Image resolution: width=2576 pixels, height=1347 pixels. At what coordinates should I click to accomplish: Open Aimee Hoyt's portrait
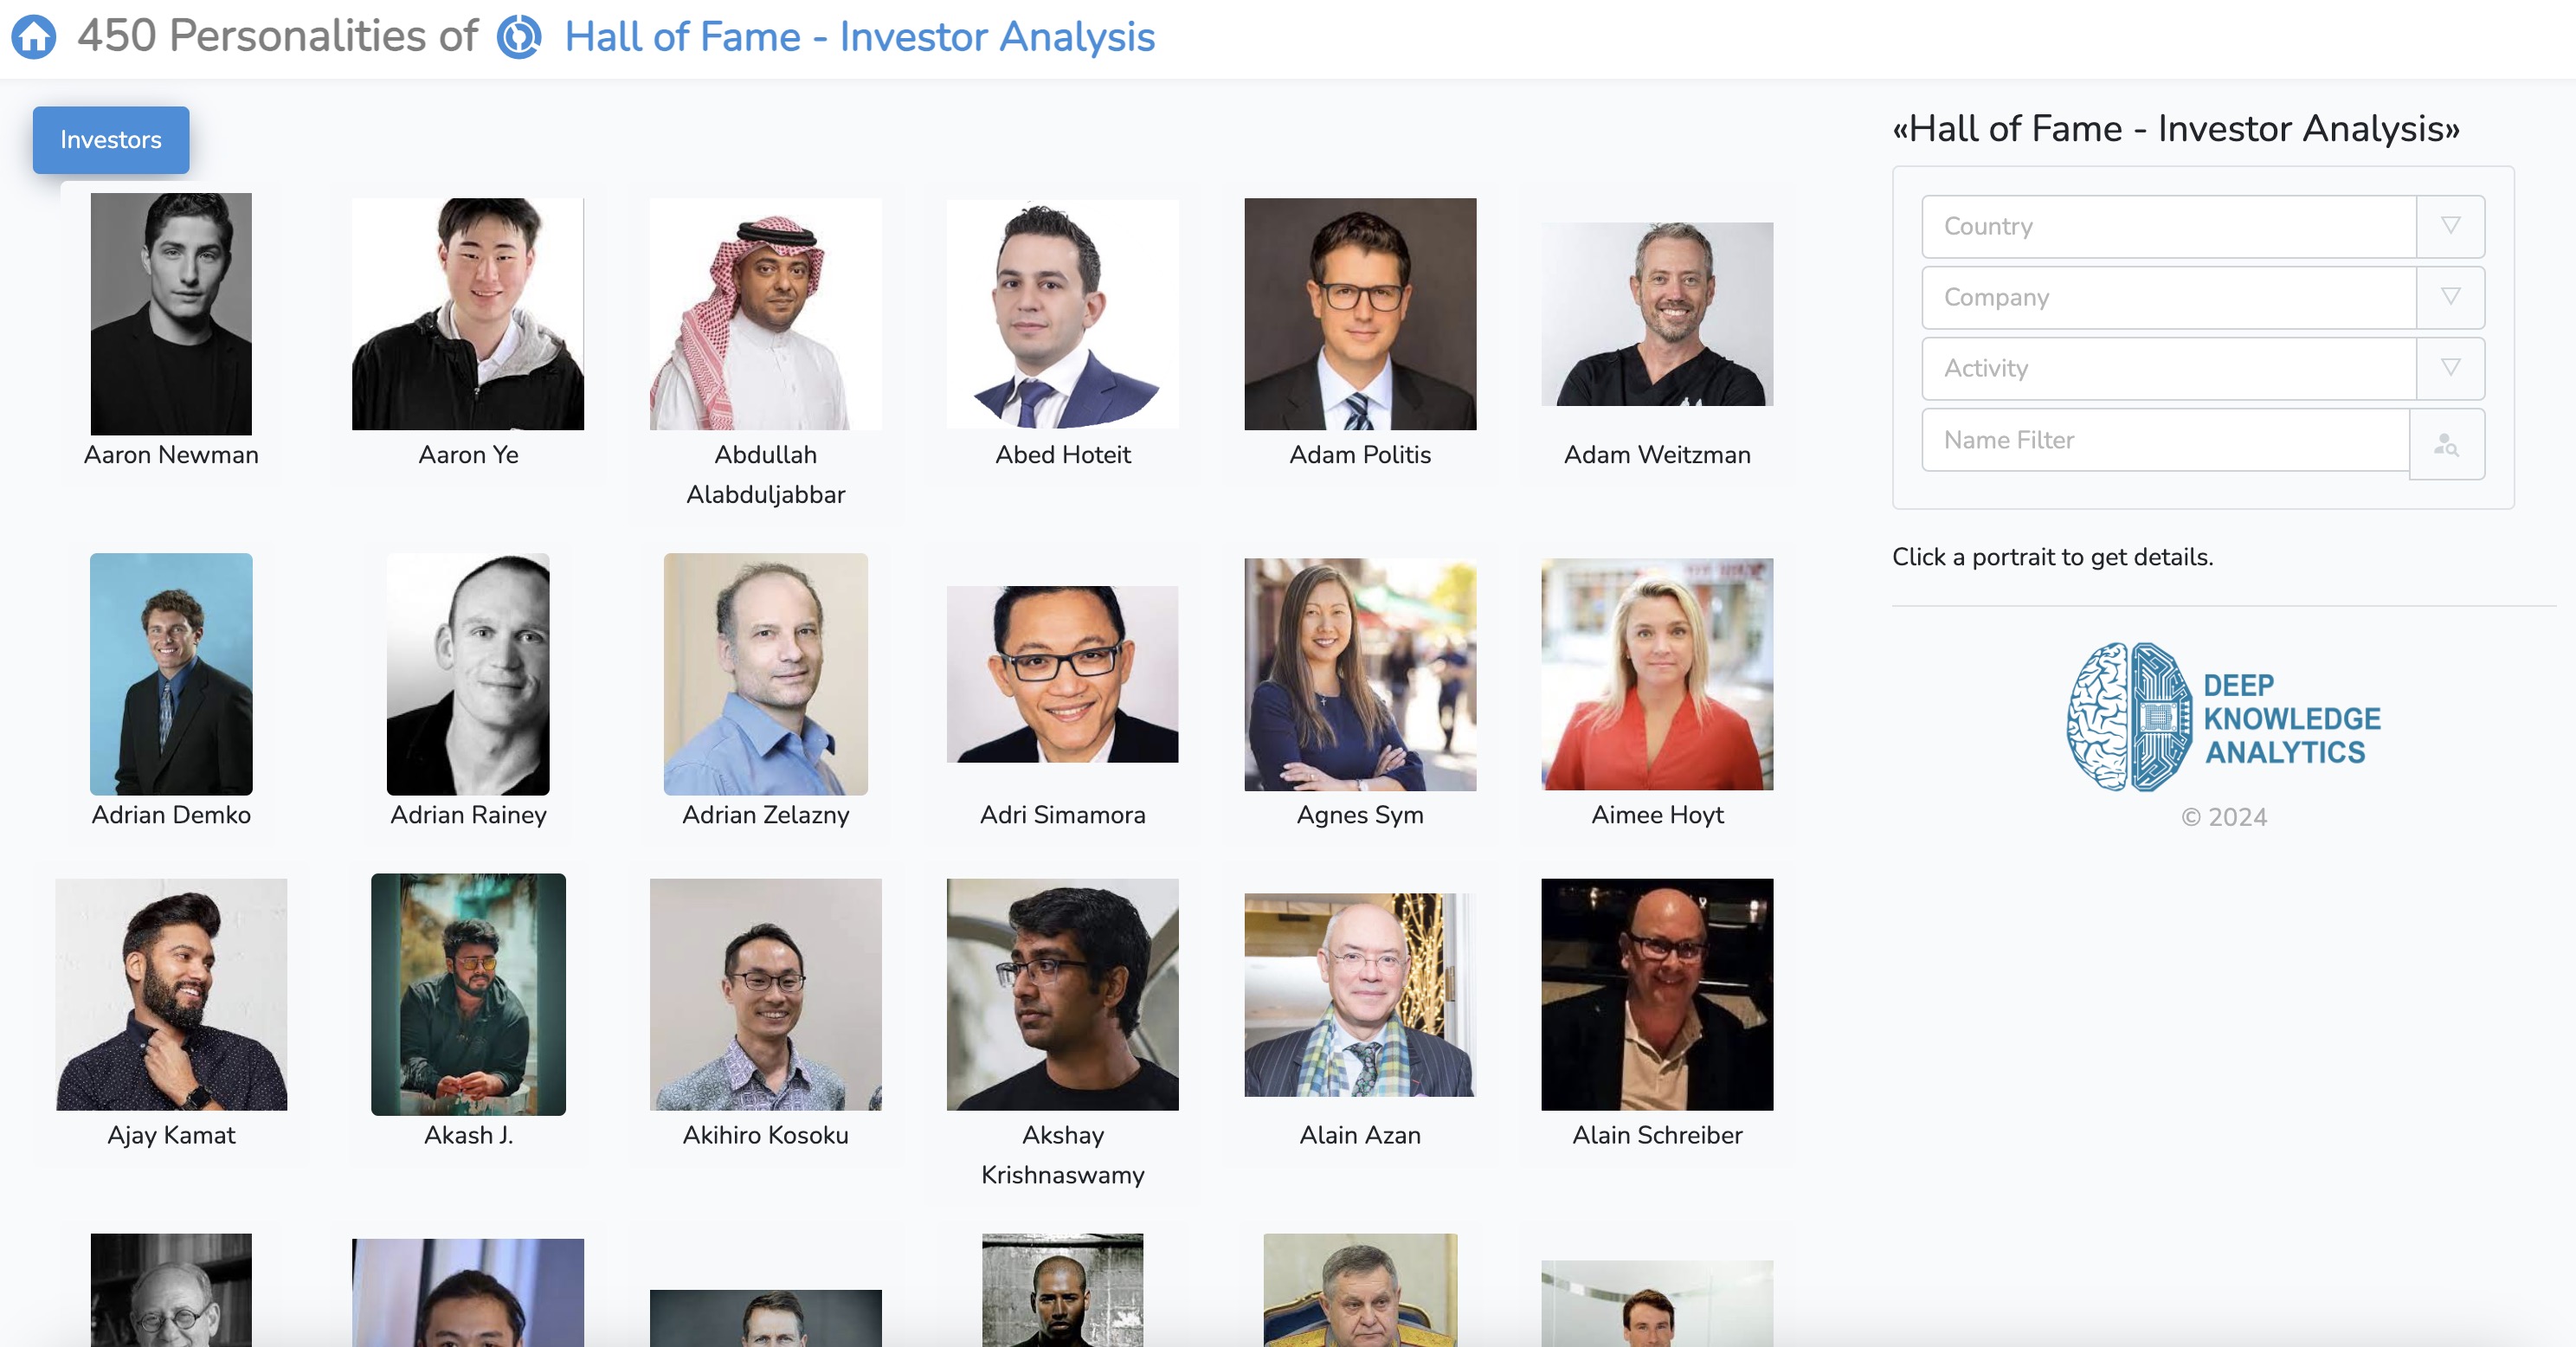[x=1656, y=674]
